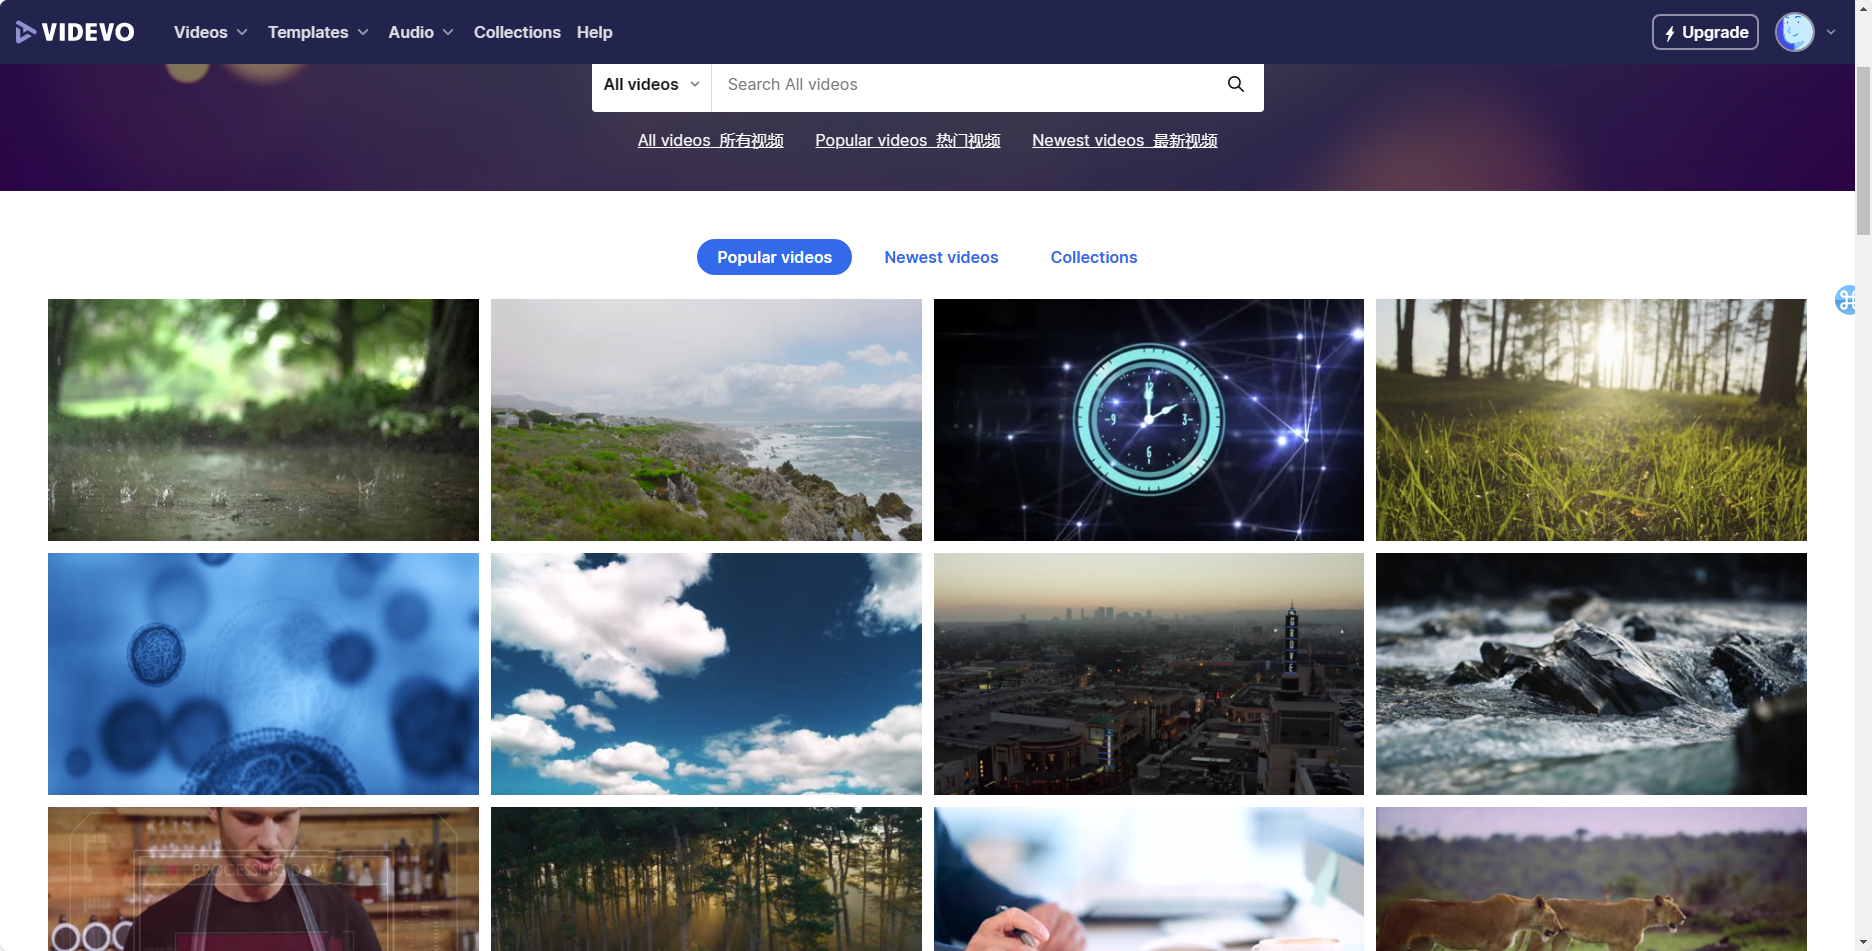Open the glowing clock animation video
This screenshot has height=951, width=1872.
1149,420
